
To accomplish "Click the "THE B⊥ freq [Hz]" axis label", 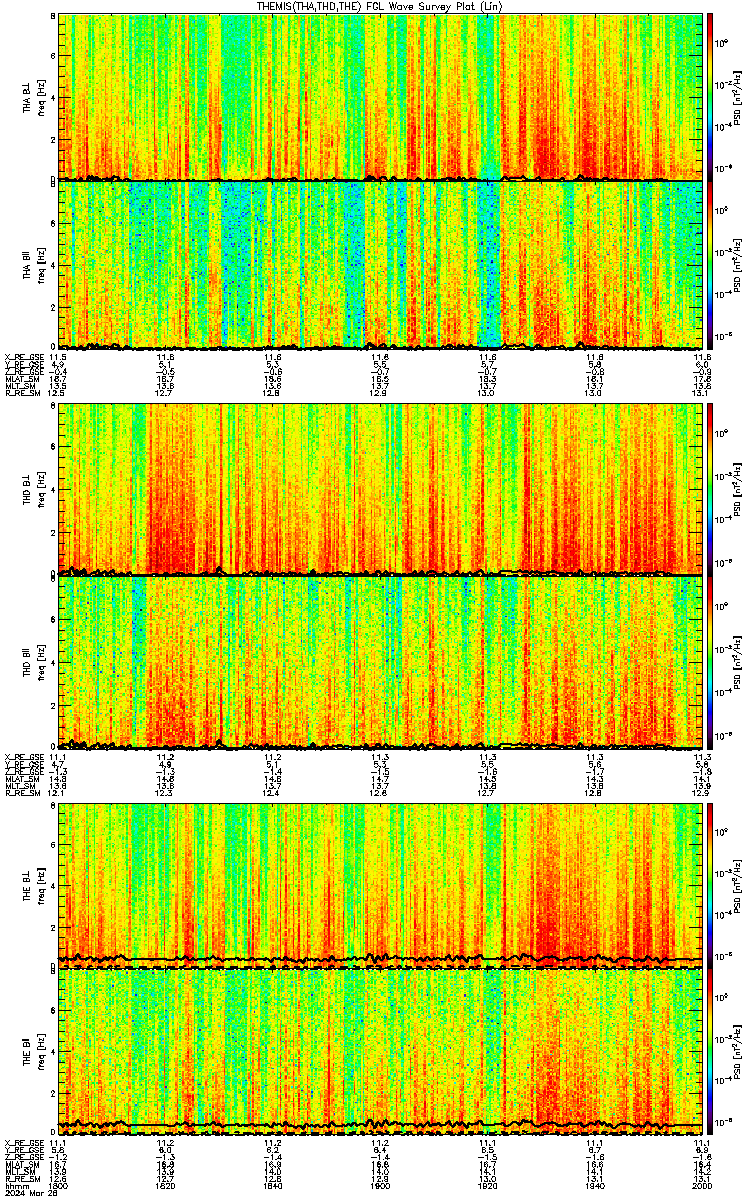I will click(x=33, y=884).
